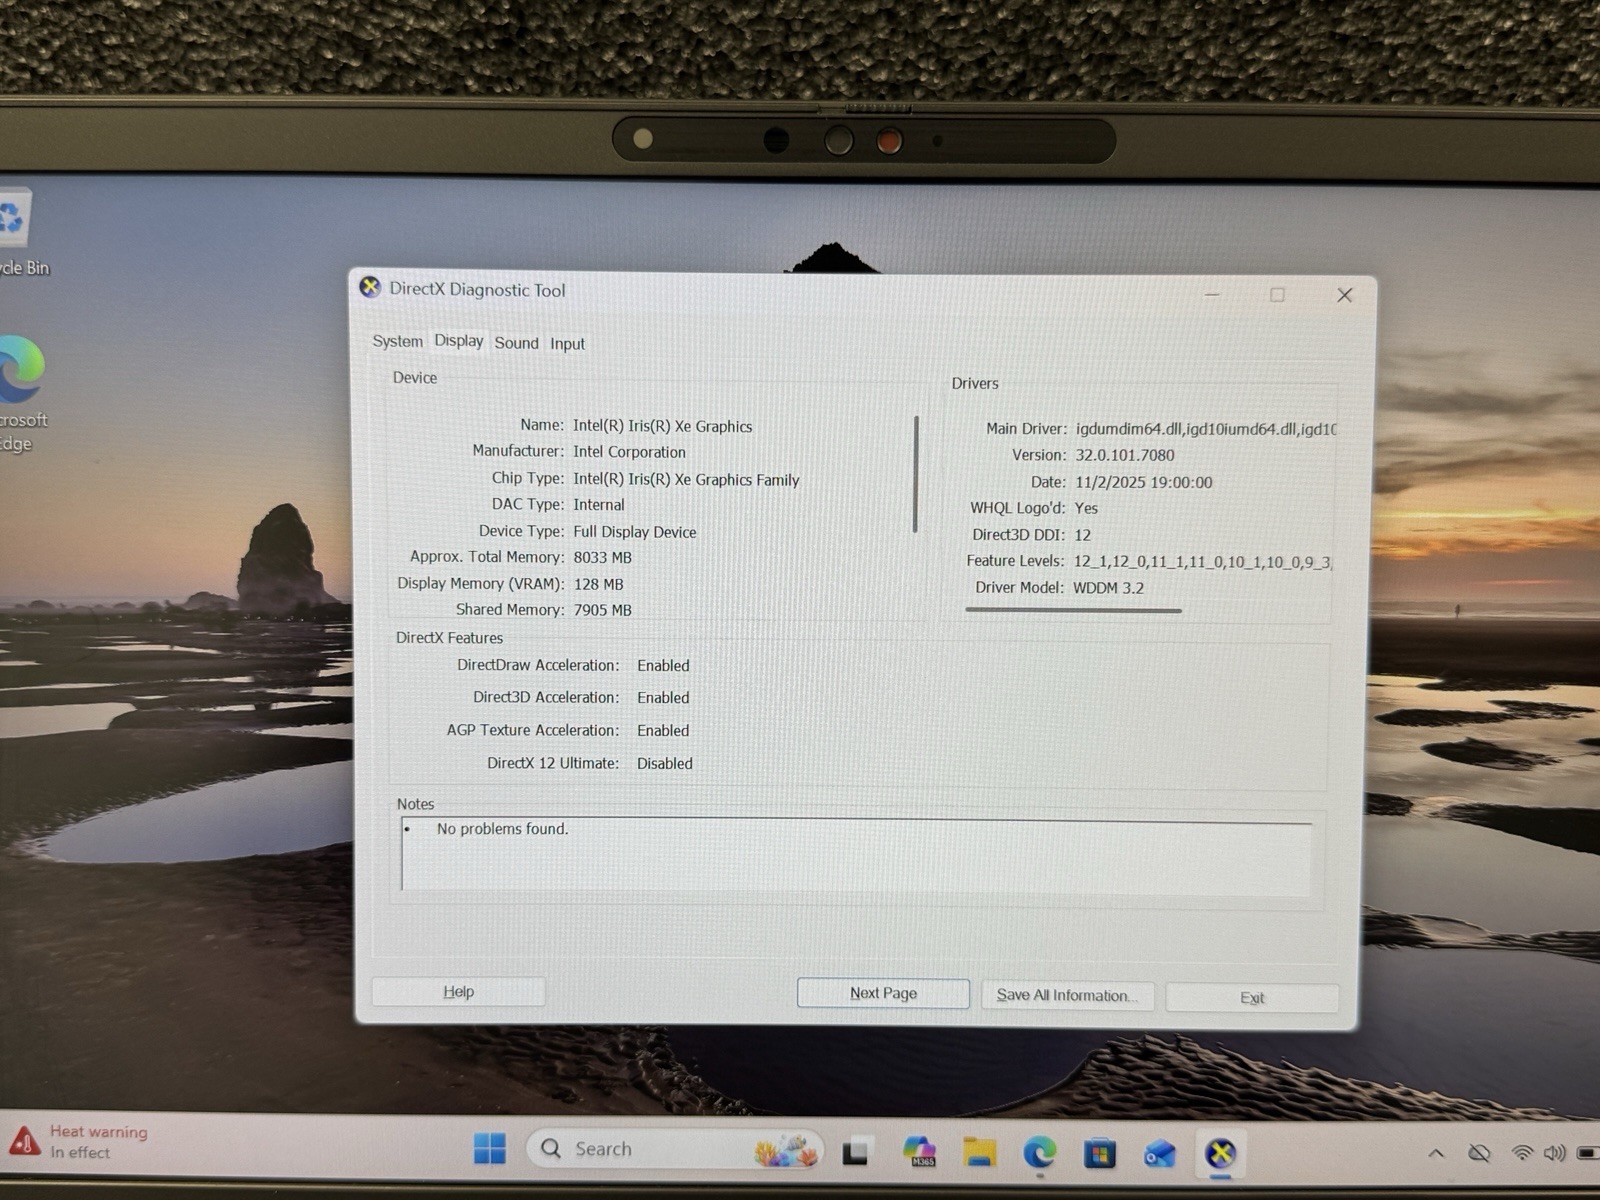Click the Device panel vertical scrollbar
1600x1200 pixels.
(915, 474)
